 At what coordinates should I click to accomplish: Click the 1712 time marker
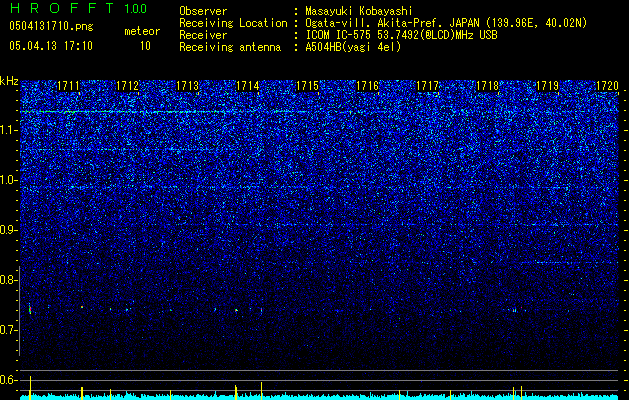pos(128,86)
